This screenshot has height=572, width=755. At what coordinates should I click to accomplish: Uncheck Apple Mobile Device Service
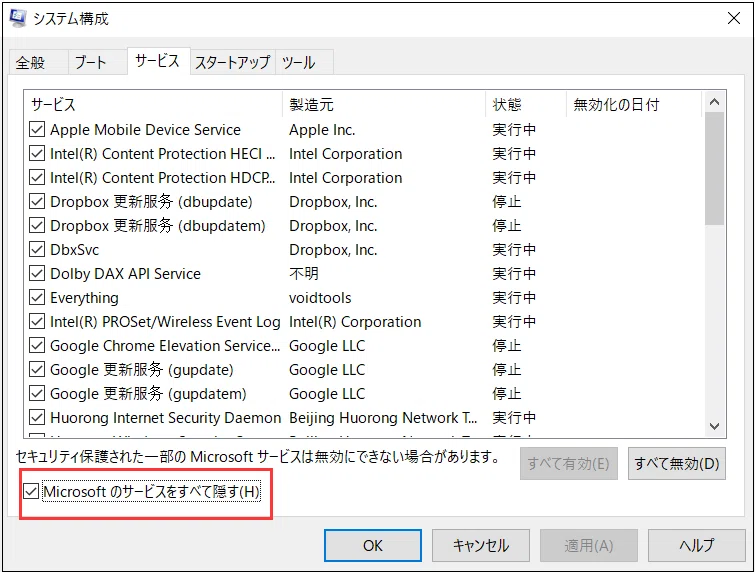pos(37,130)
